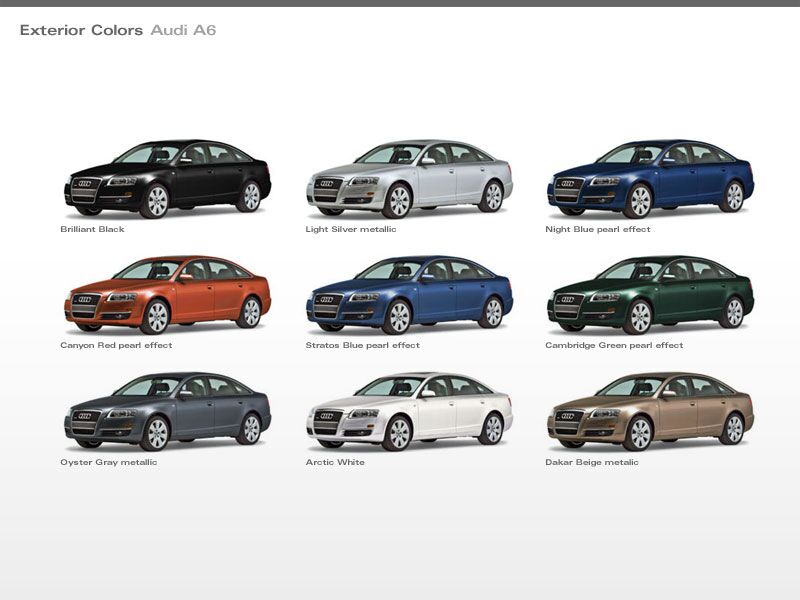Click the 'Light Silver metallic' label
The image size is (800, 600).
tap(351, 230)
